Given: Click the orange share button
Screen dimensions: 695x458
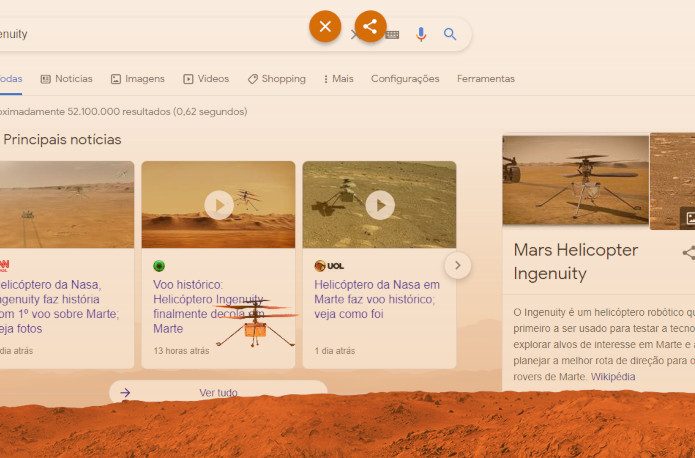Looking at the screenshot, I should 370,27.
